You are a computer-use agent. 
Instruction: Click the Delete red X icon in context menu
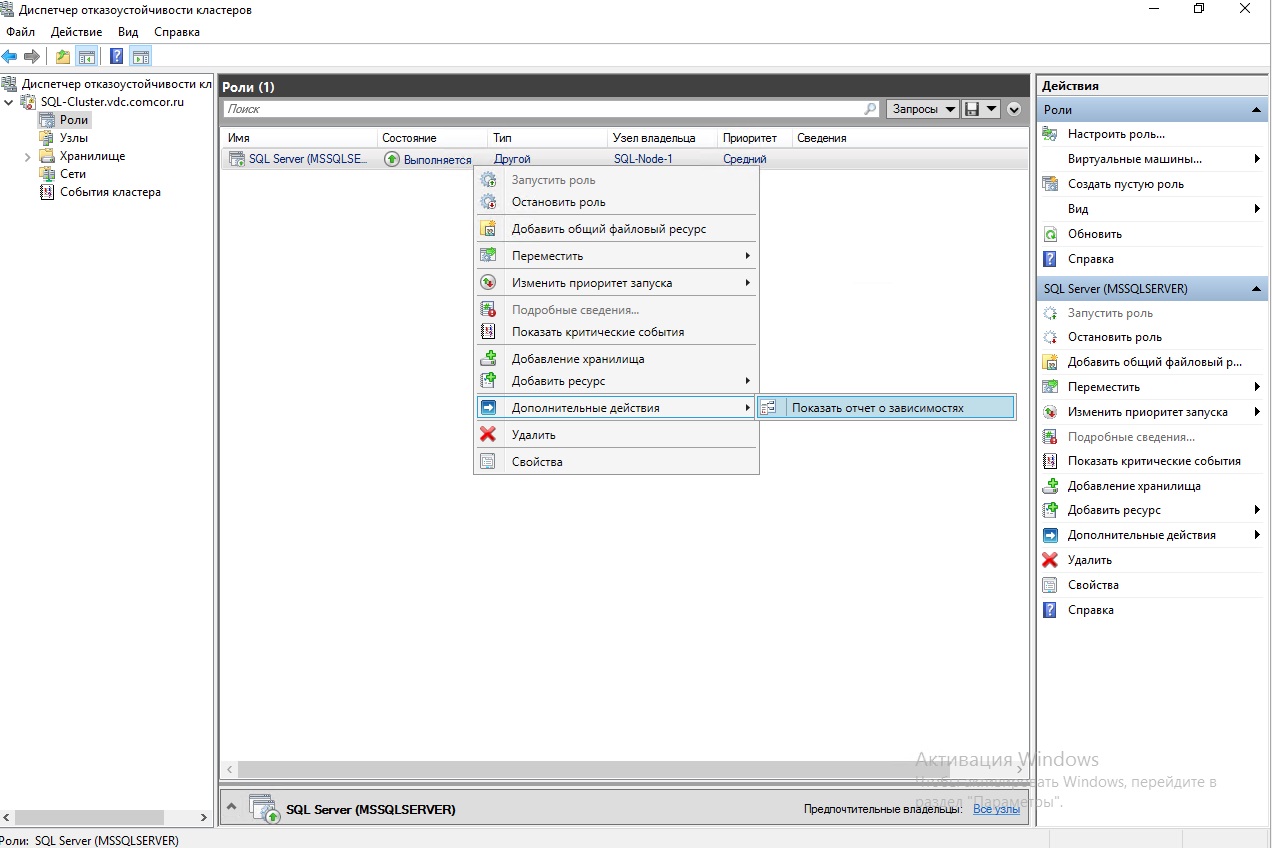click(488, 434)
